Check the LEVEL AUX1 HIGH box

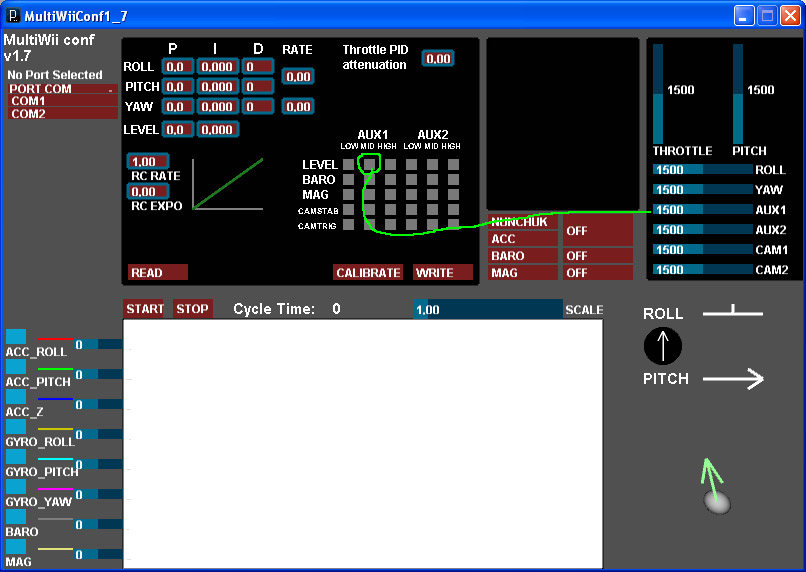(x=390, y=164)
